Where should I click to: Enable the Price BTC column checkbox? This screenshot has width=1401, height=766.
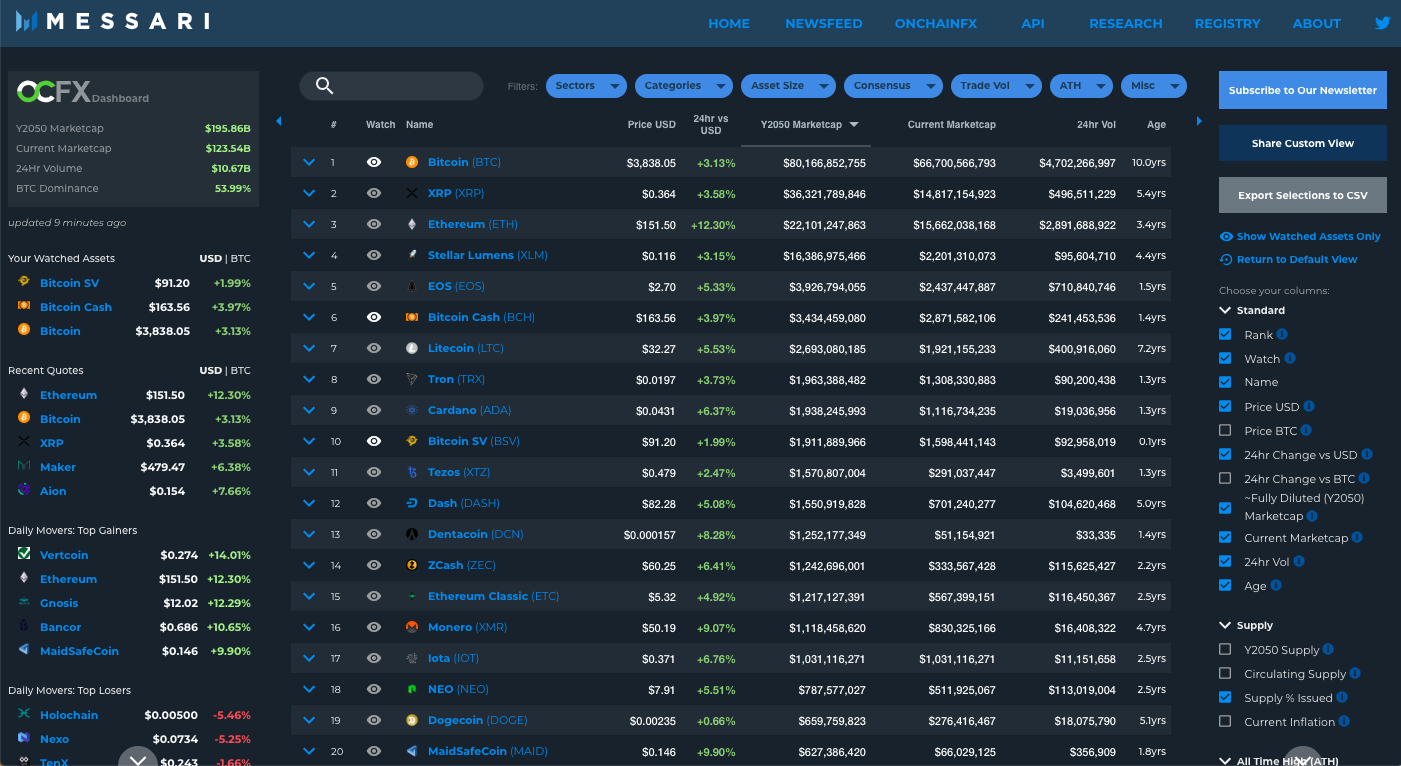point(1225,430)
